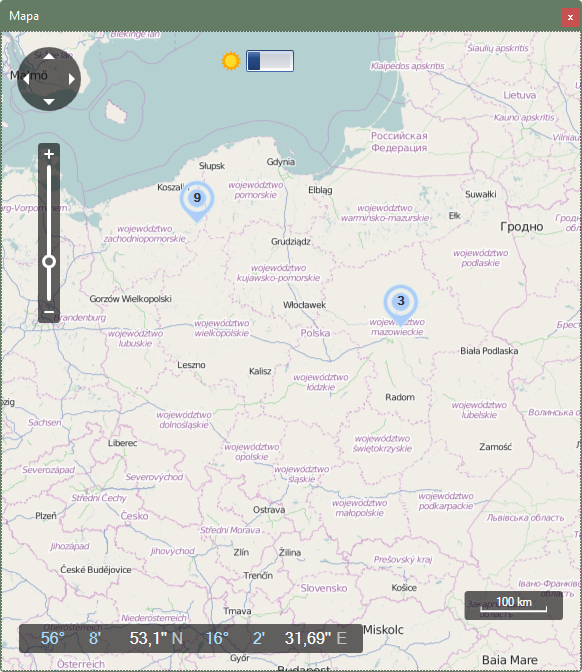Screen dimensions: 582x672
Task: Click the Gdynia city label
Action: (x=281, y=162)
